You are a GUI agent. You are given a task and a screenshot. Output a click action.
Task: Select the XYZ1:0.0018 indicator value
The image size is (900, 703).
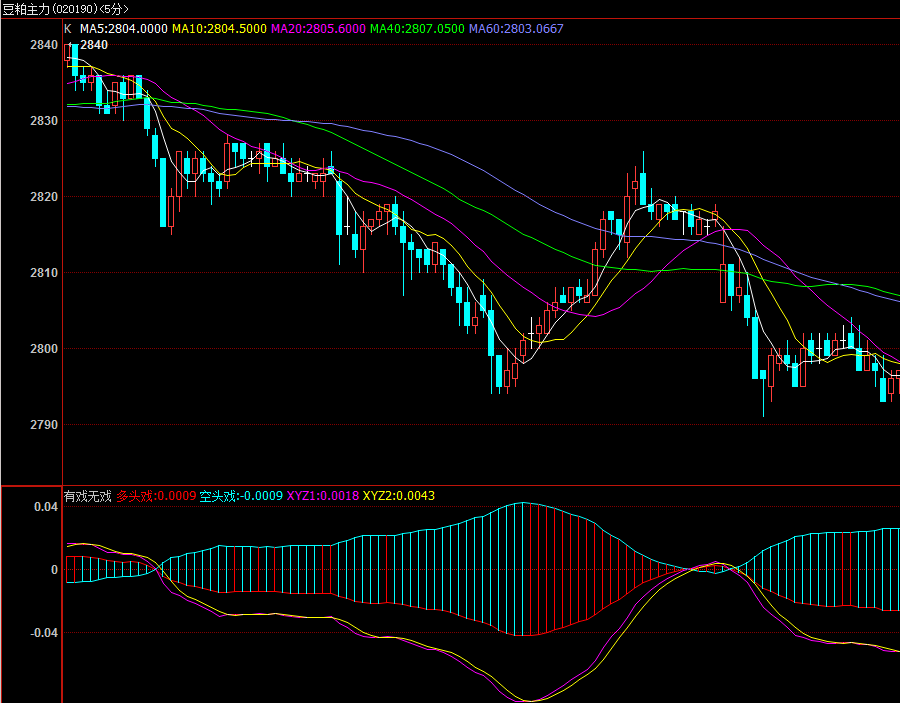[323, 496]
